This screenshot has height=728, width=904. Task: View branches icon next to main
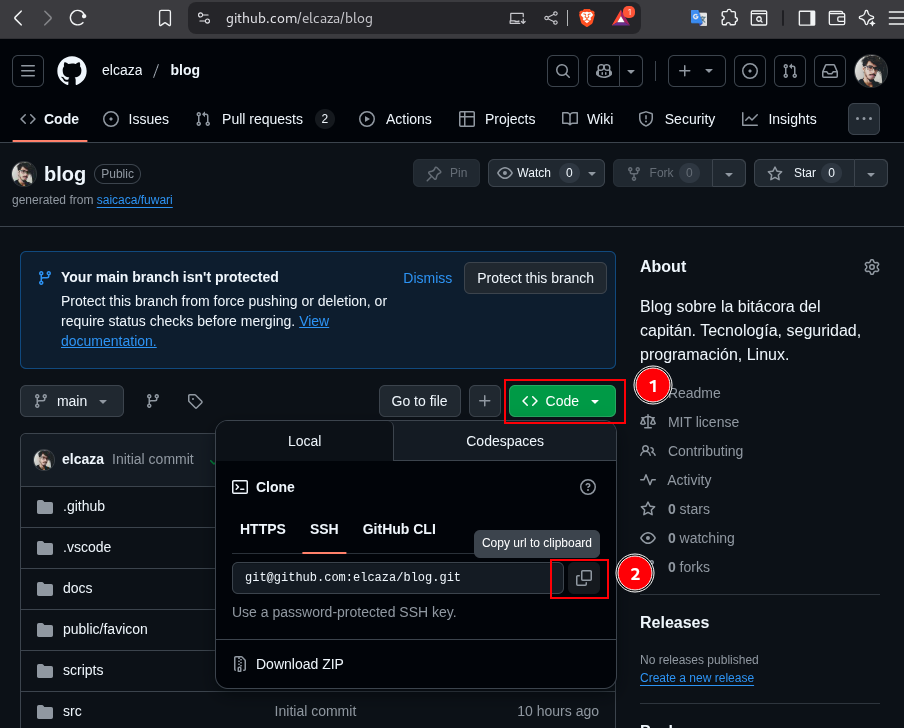click(153, 401)
